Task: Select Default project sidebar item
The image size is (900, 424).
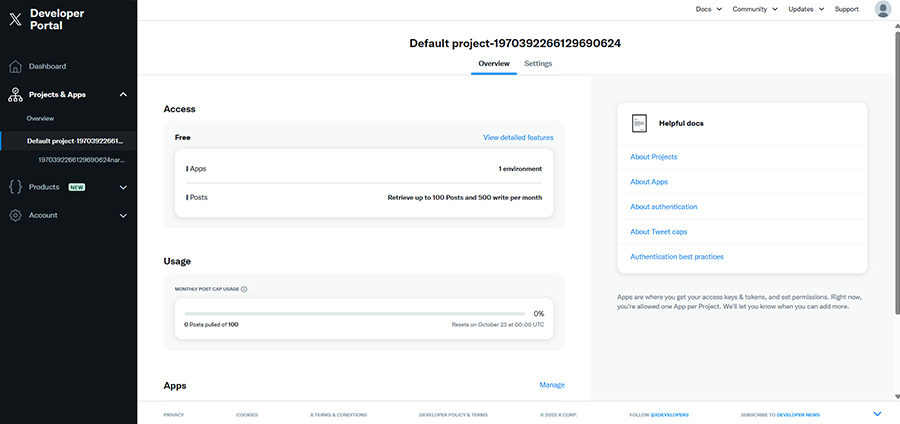Action: pyautogui.click(x=69, y=141)
